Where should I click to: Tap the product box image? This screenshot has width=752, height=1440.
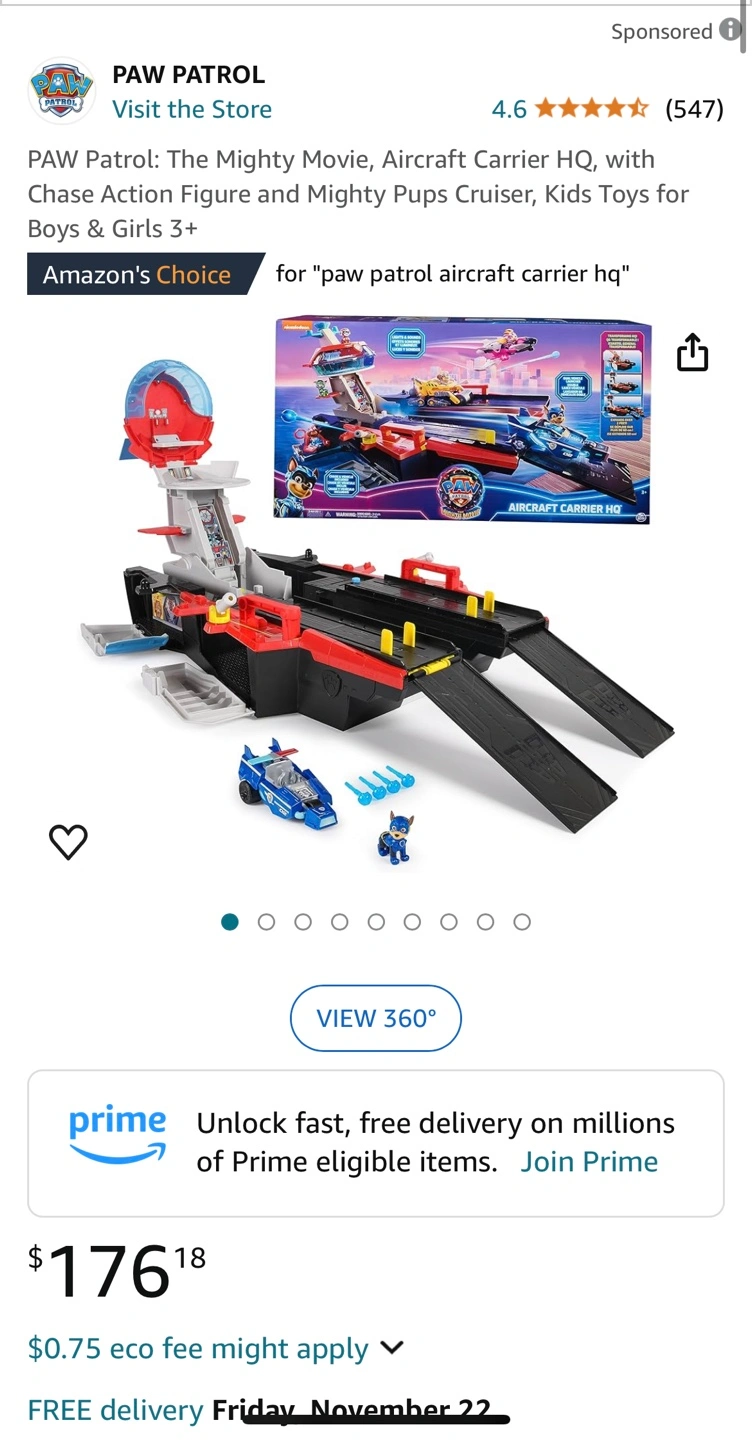click(x=462, y=420)
